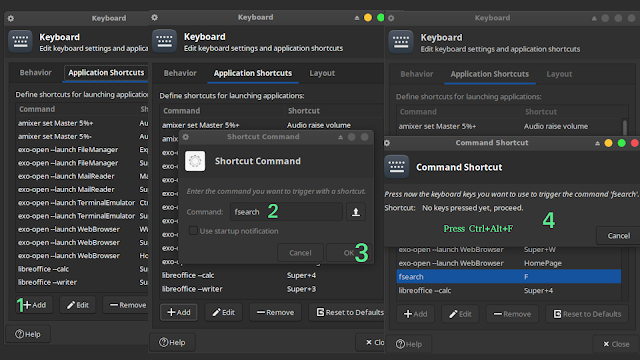Click the scrollbar in right Keyboard window shortcut list
The image size is (640, 360).
624,127
